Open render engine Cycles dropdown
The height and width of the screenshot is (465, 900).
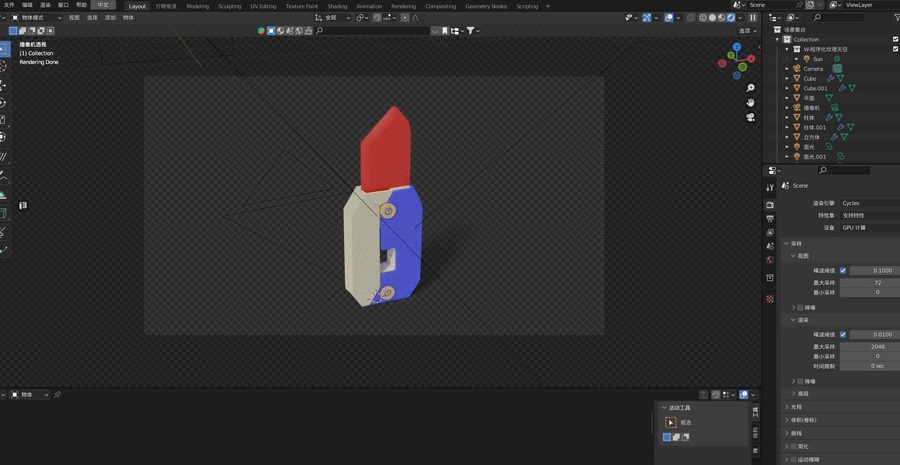870,203
